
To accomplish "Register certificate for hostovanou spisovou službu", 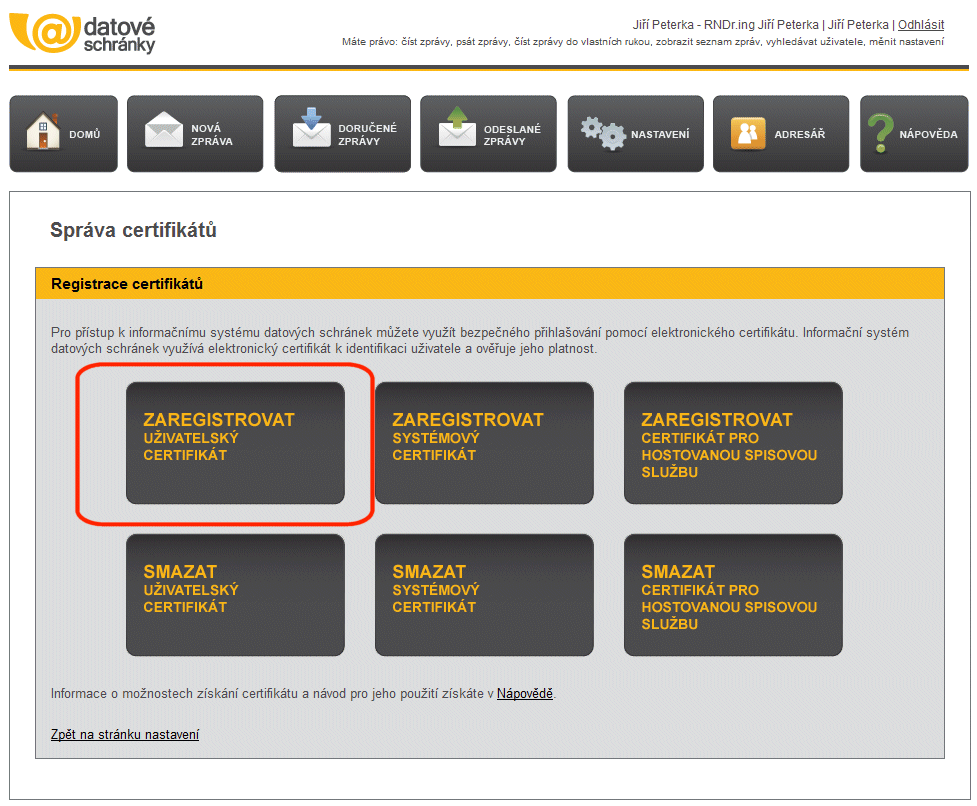I will (733, 443).
